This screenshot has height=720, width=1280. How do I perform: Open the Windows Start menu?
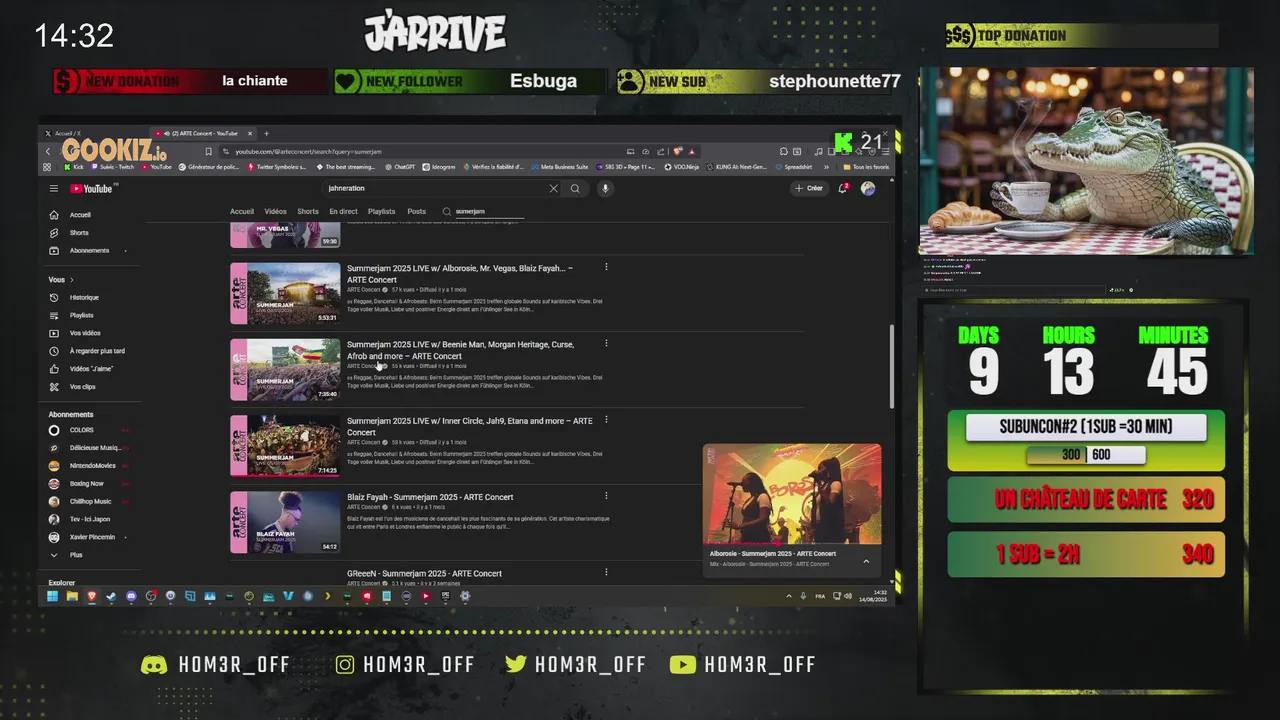tap(52, 596)
